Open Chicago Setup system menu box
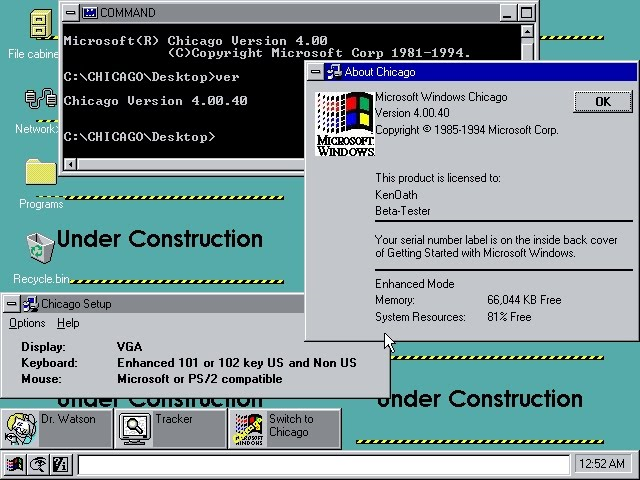This screenshot has height=480, width=640. tap(11, 304)
